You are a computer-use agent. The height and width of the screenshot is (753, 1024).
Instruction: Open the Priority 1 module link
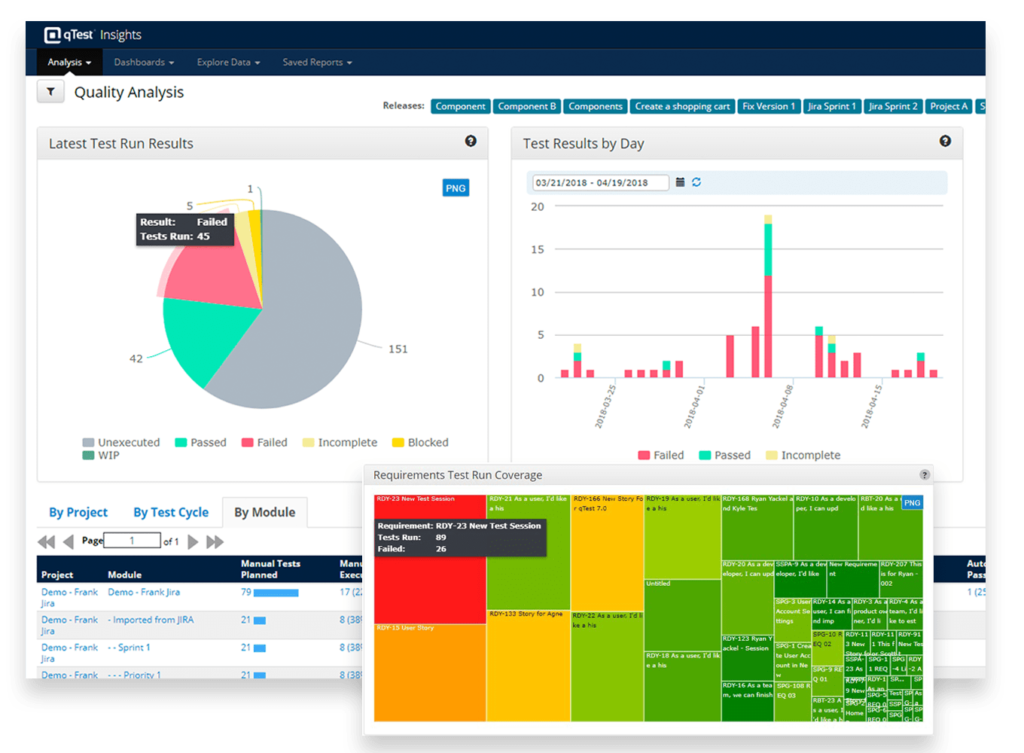(x=135, y=675)
